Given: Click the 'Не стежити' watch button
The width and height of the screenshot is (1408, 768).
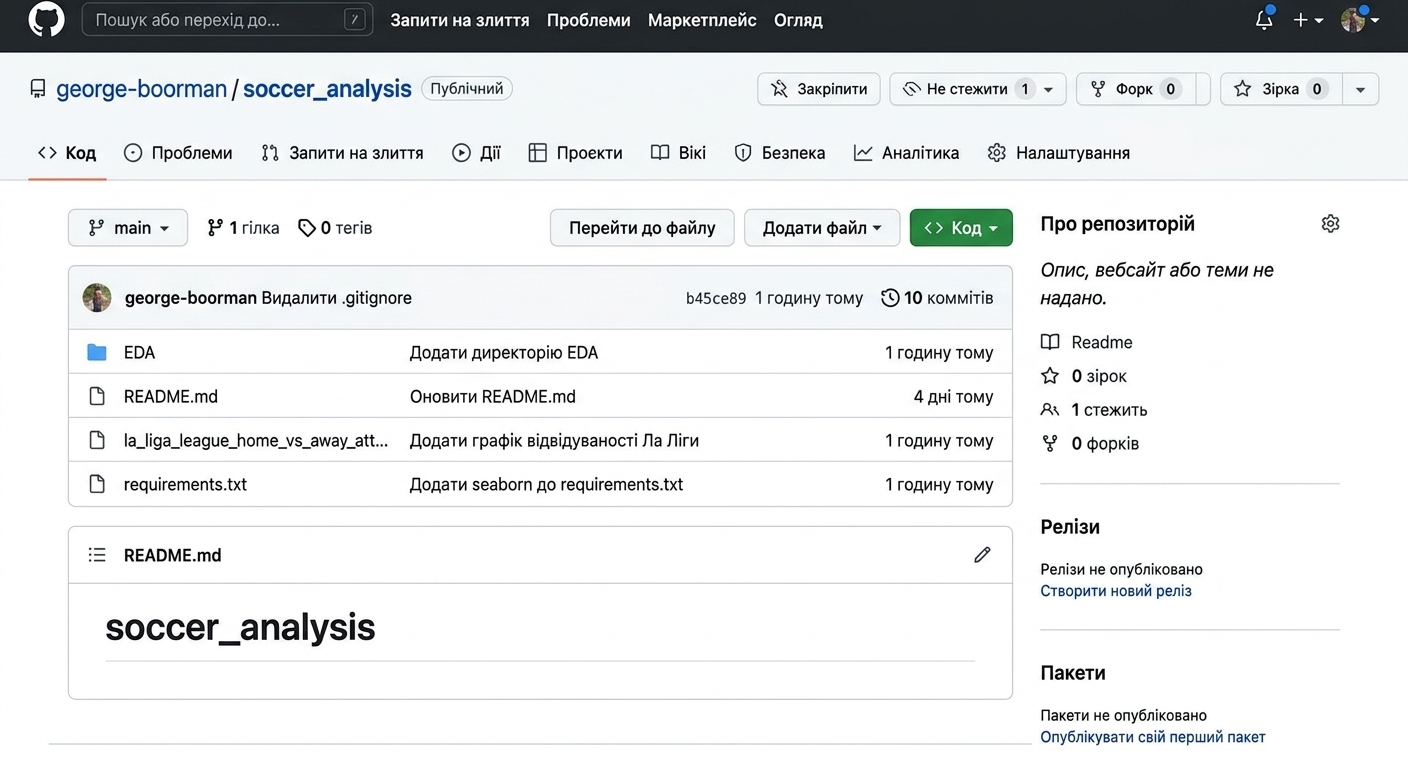Looking at the screenshot, I should tap(978, 89).
